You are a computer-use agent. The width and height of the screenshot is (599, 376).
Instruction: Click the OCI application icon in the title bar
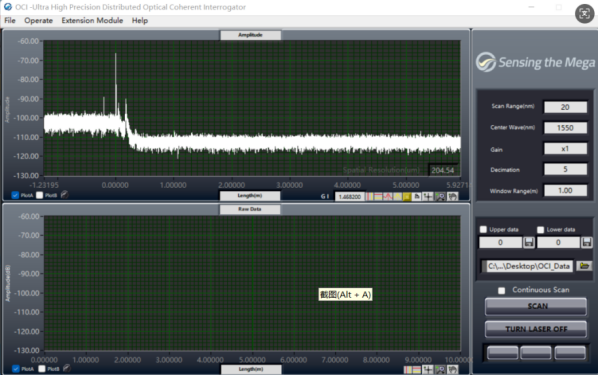[7, 7]
